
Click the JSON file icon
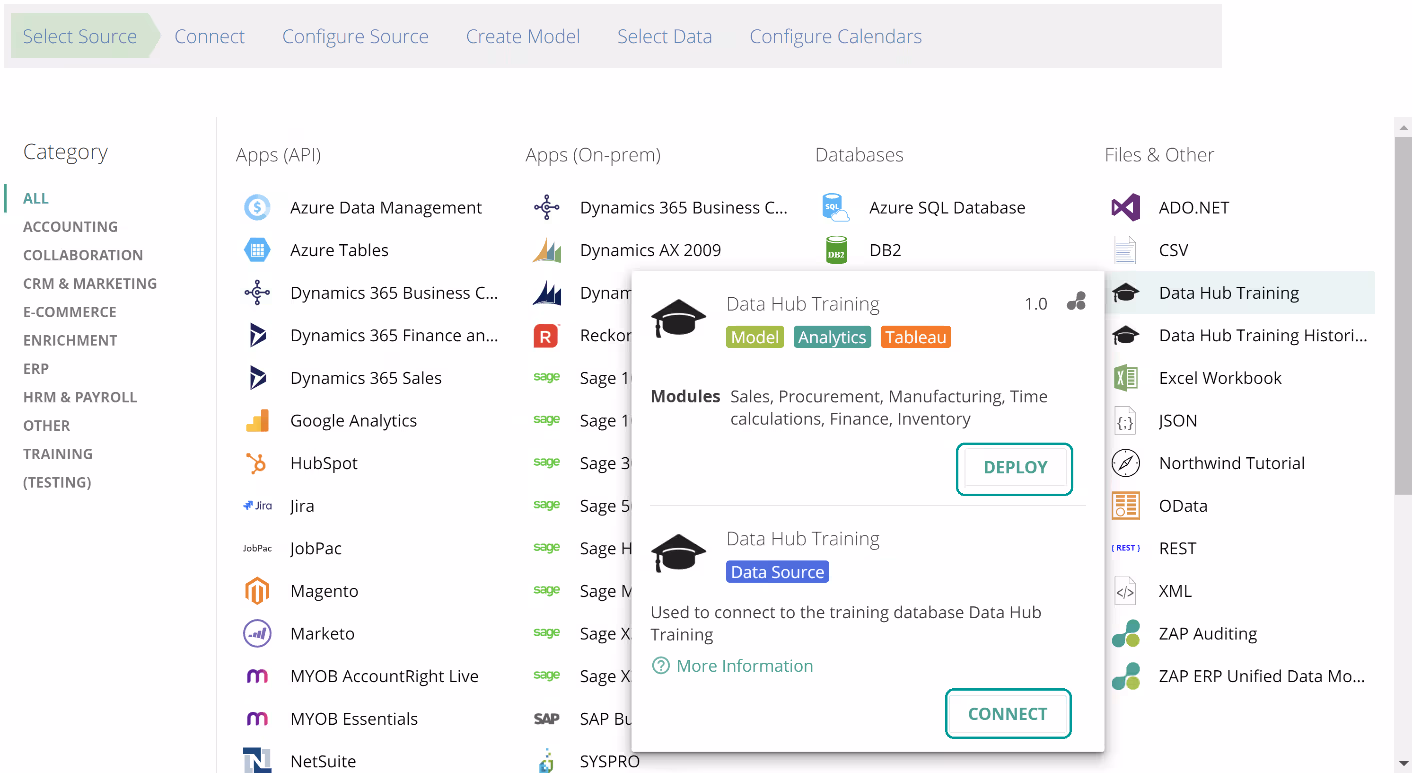pyautogui.click(x=1125, y=420)
